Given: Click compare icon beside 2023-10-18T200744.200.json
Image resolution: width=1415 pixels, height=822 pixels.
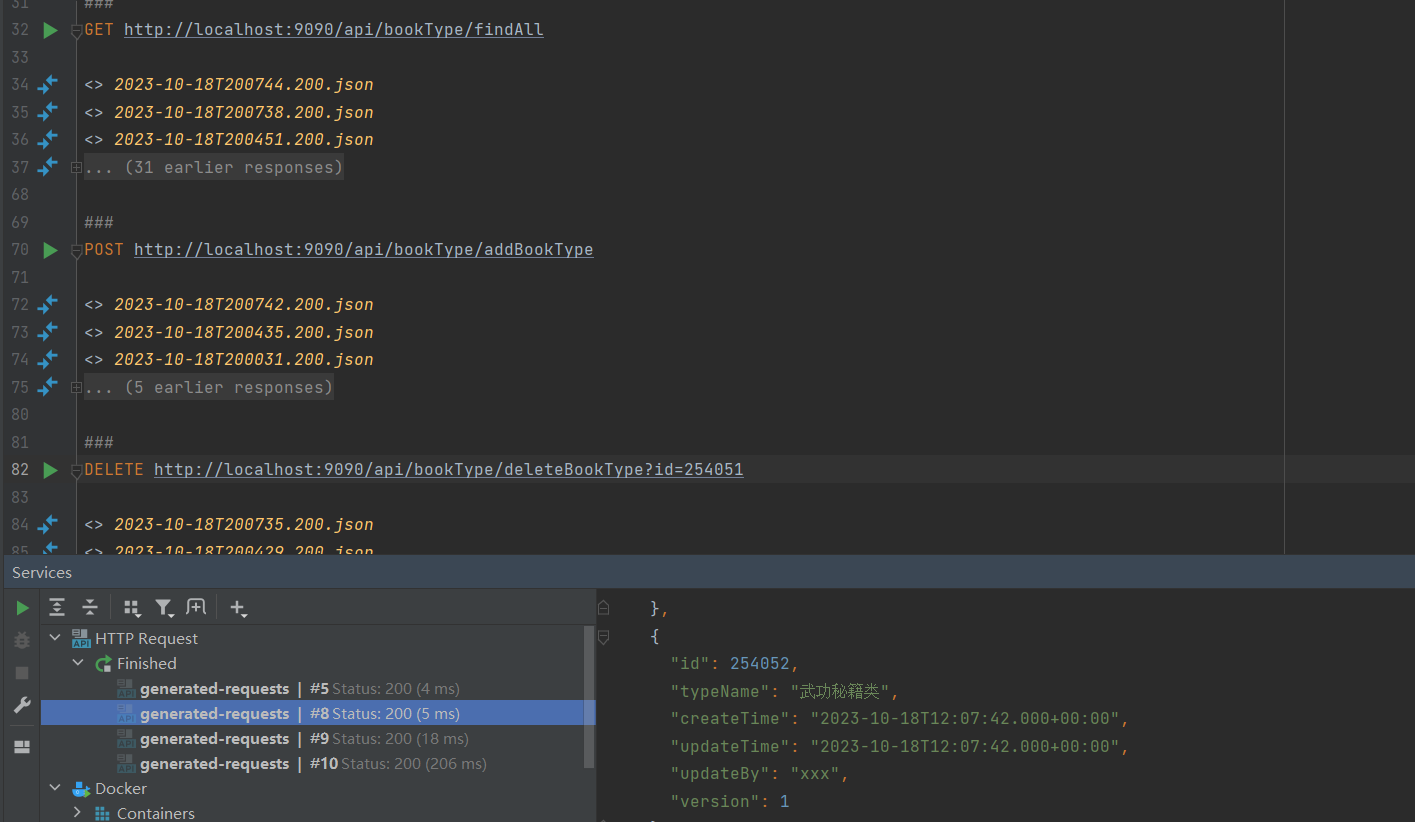Looking at the screenshot, I should point(48,85).
